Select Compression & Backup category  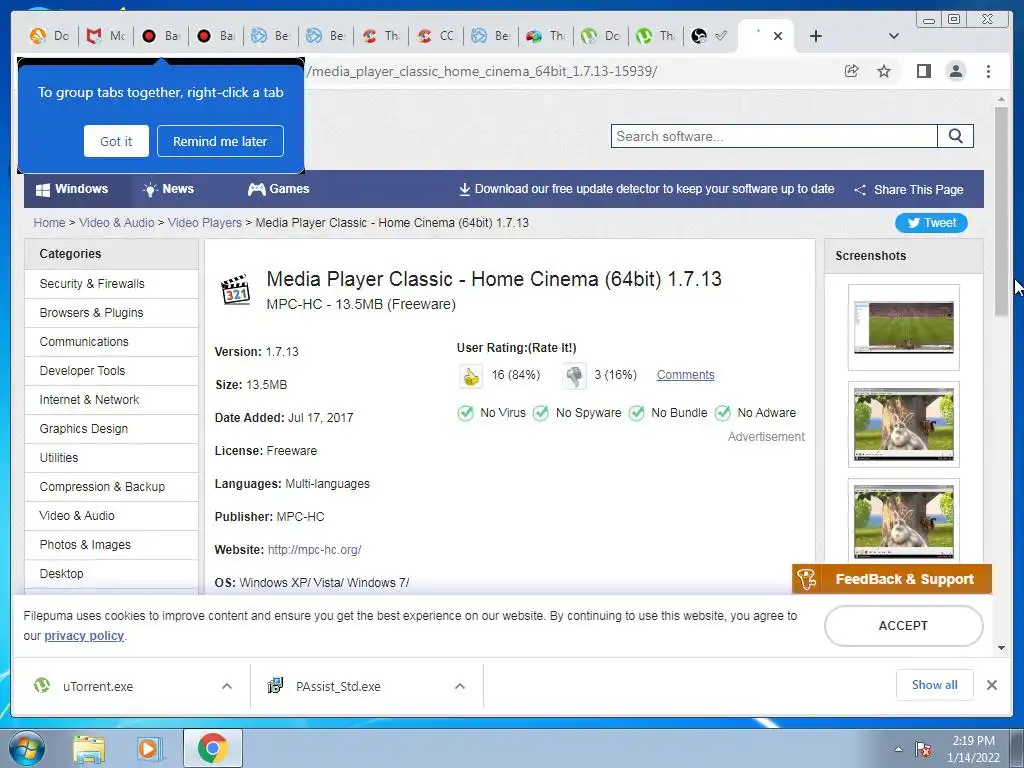112,487
